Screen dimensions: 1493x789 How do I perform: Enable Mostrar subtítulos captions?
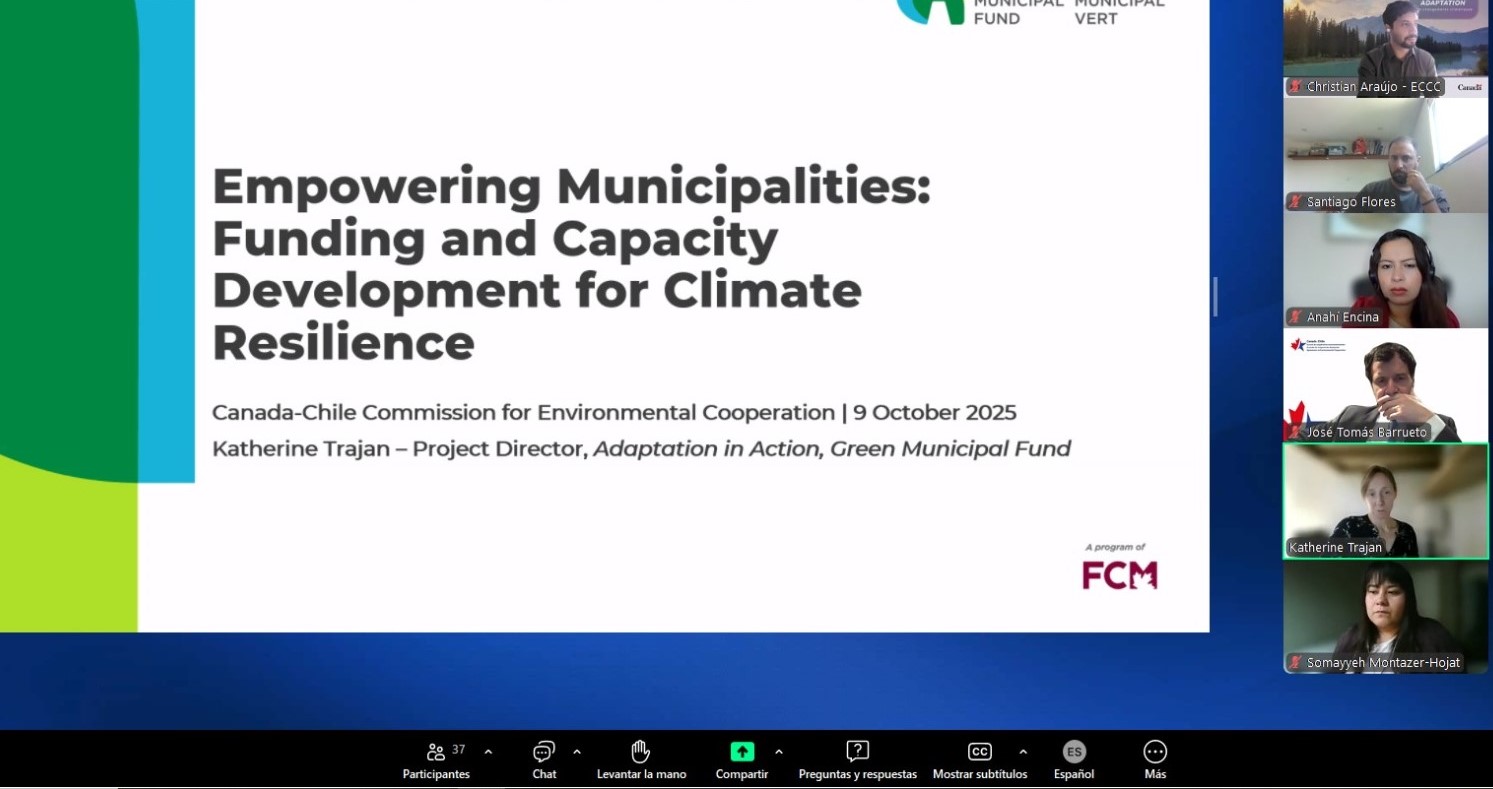(979, 752)
